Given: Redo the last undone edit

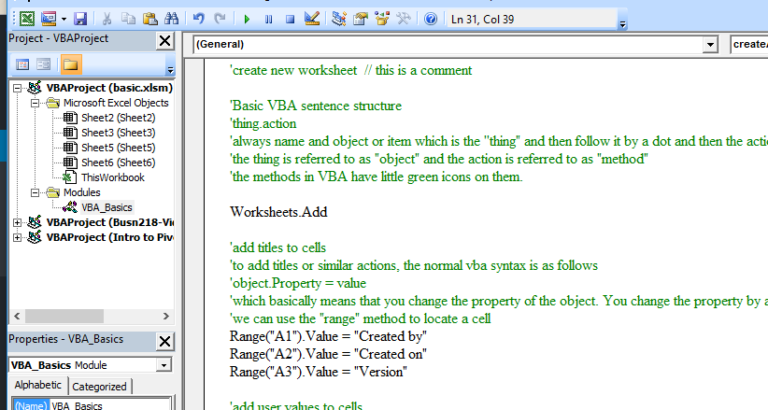Looking at the screenshot, I should (220, 19).
